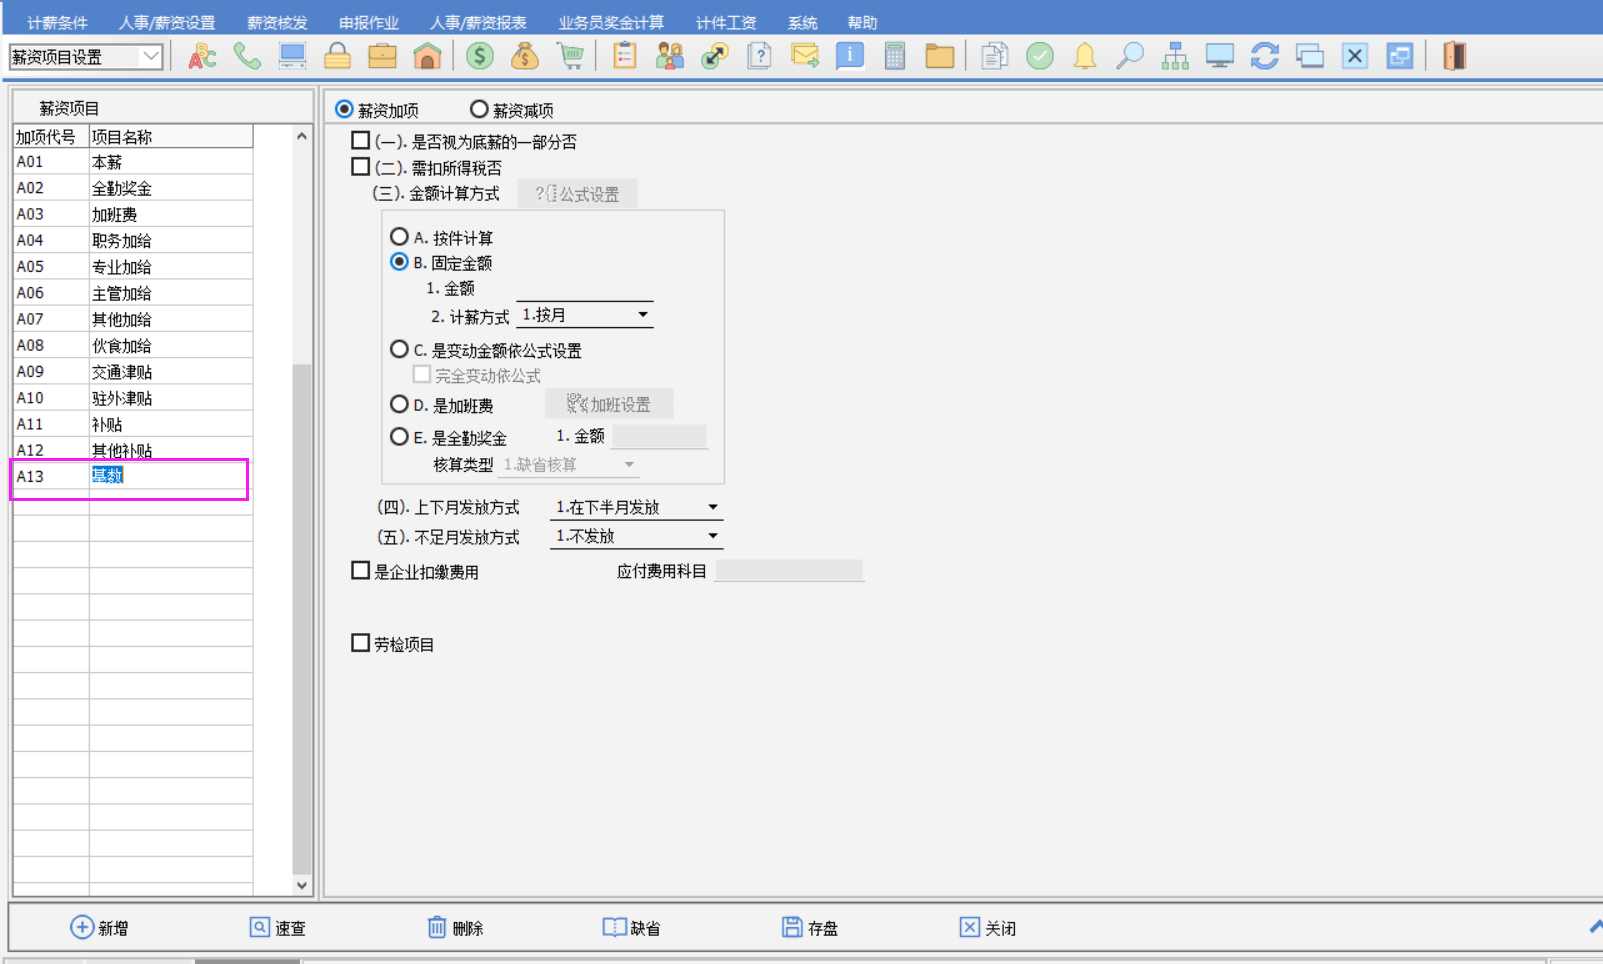Click the envelope send-mail icon

pos(805,56)
